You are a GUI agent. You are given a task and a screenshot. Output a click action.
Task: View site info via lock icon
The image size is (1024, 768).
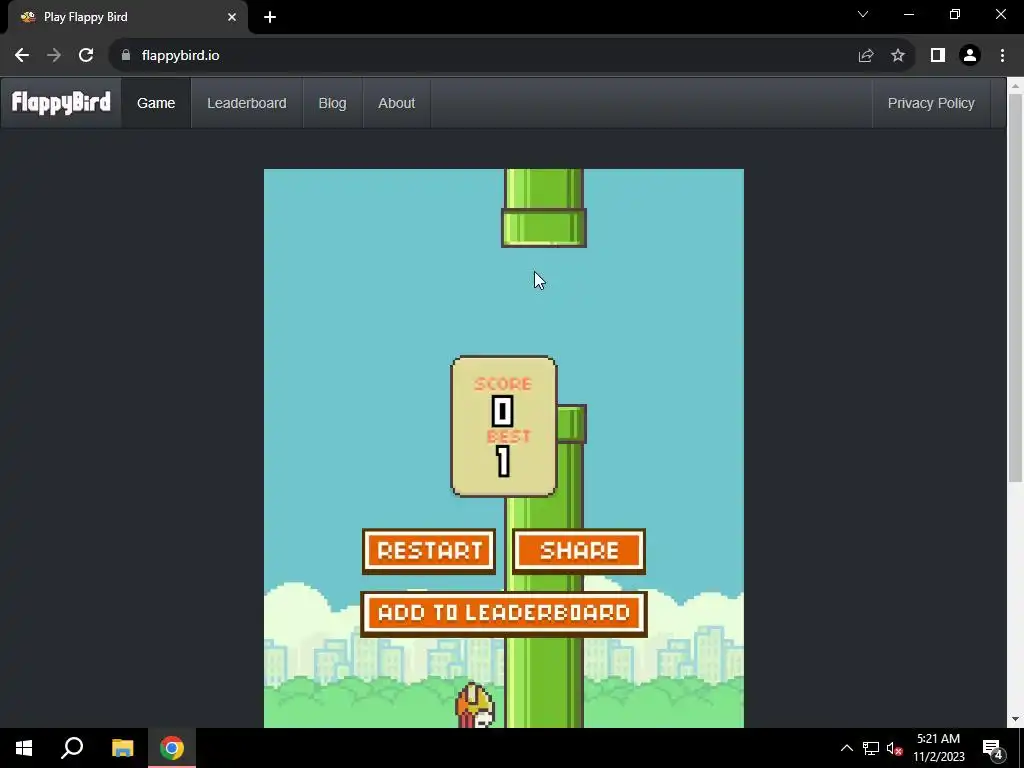click(x=126, y=56)
